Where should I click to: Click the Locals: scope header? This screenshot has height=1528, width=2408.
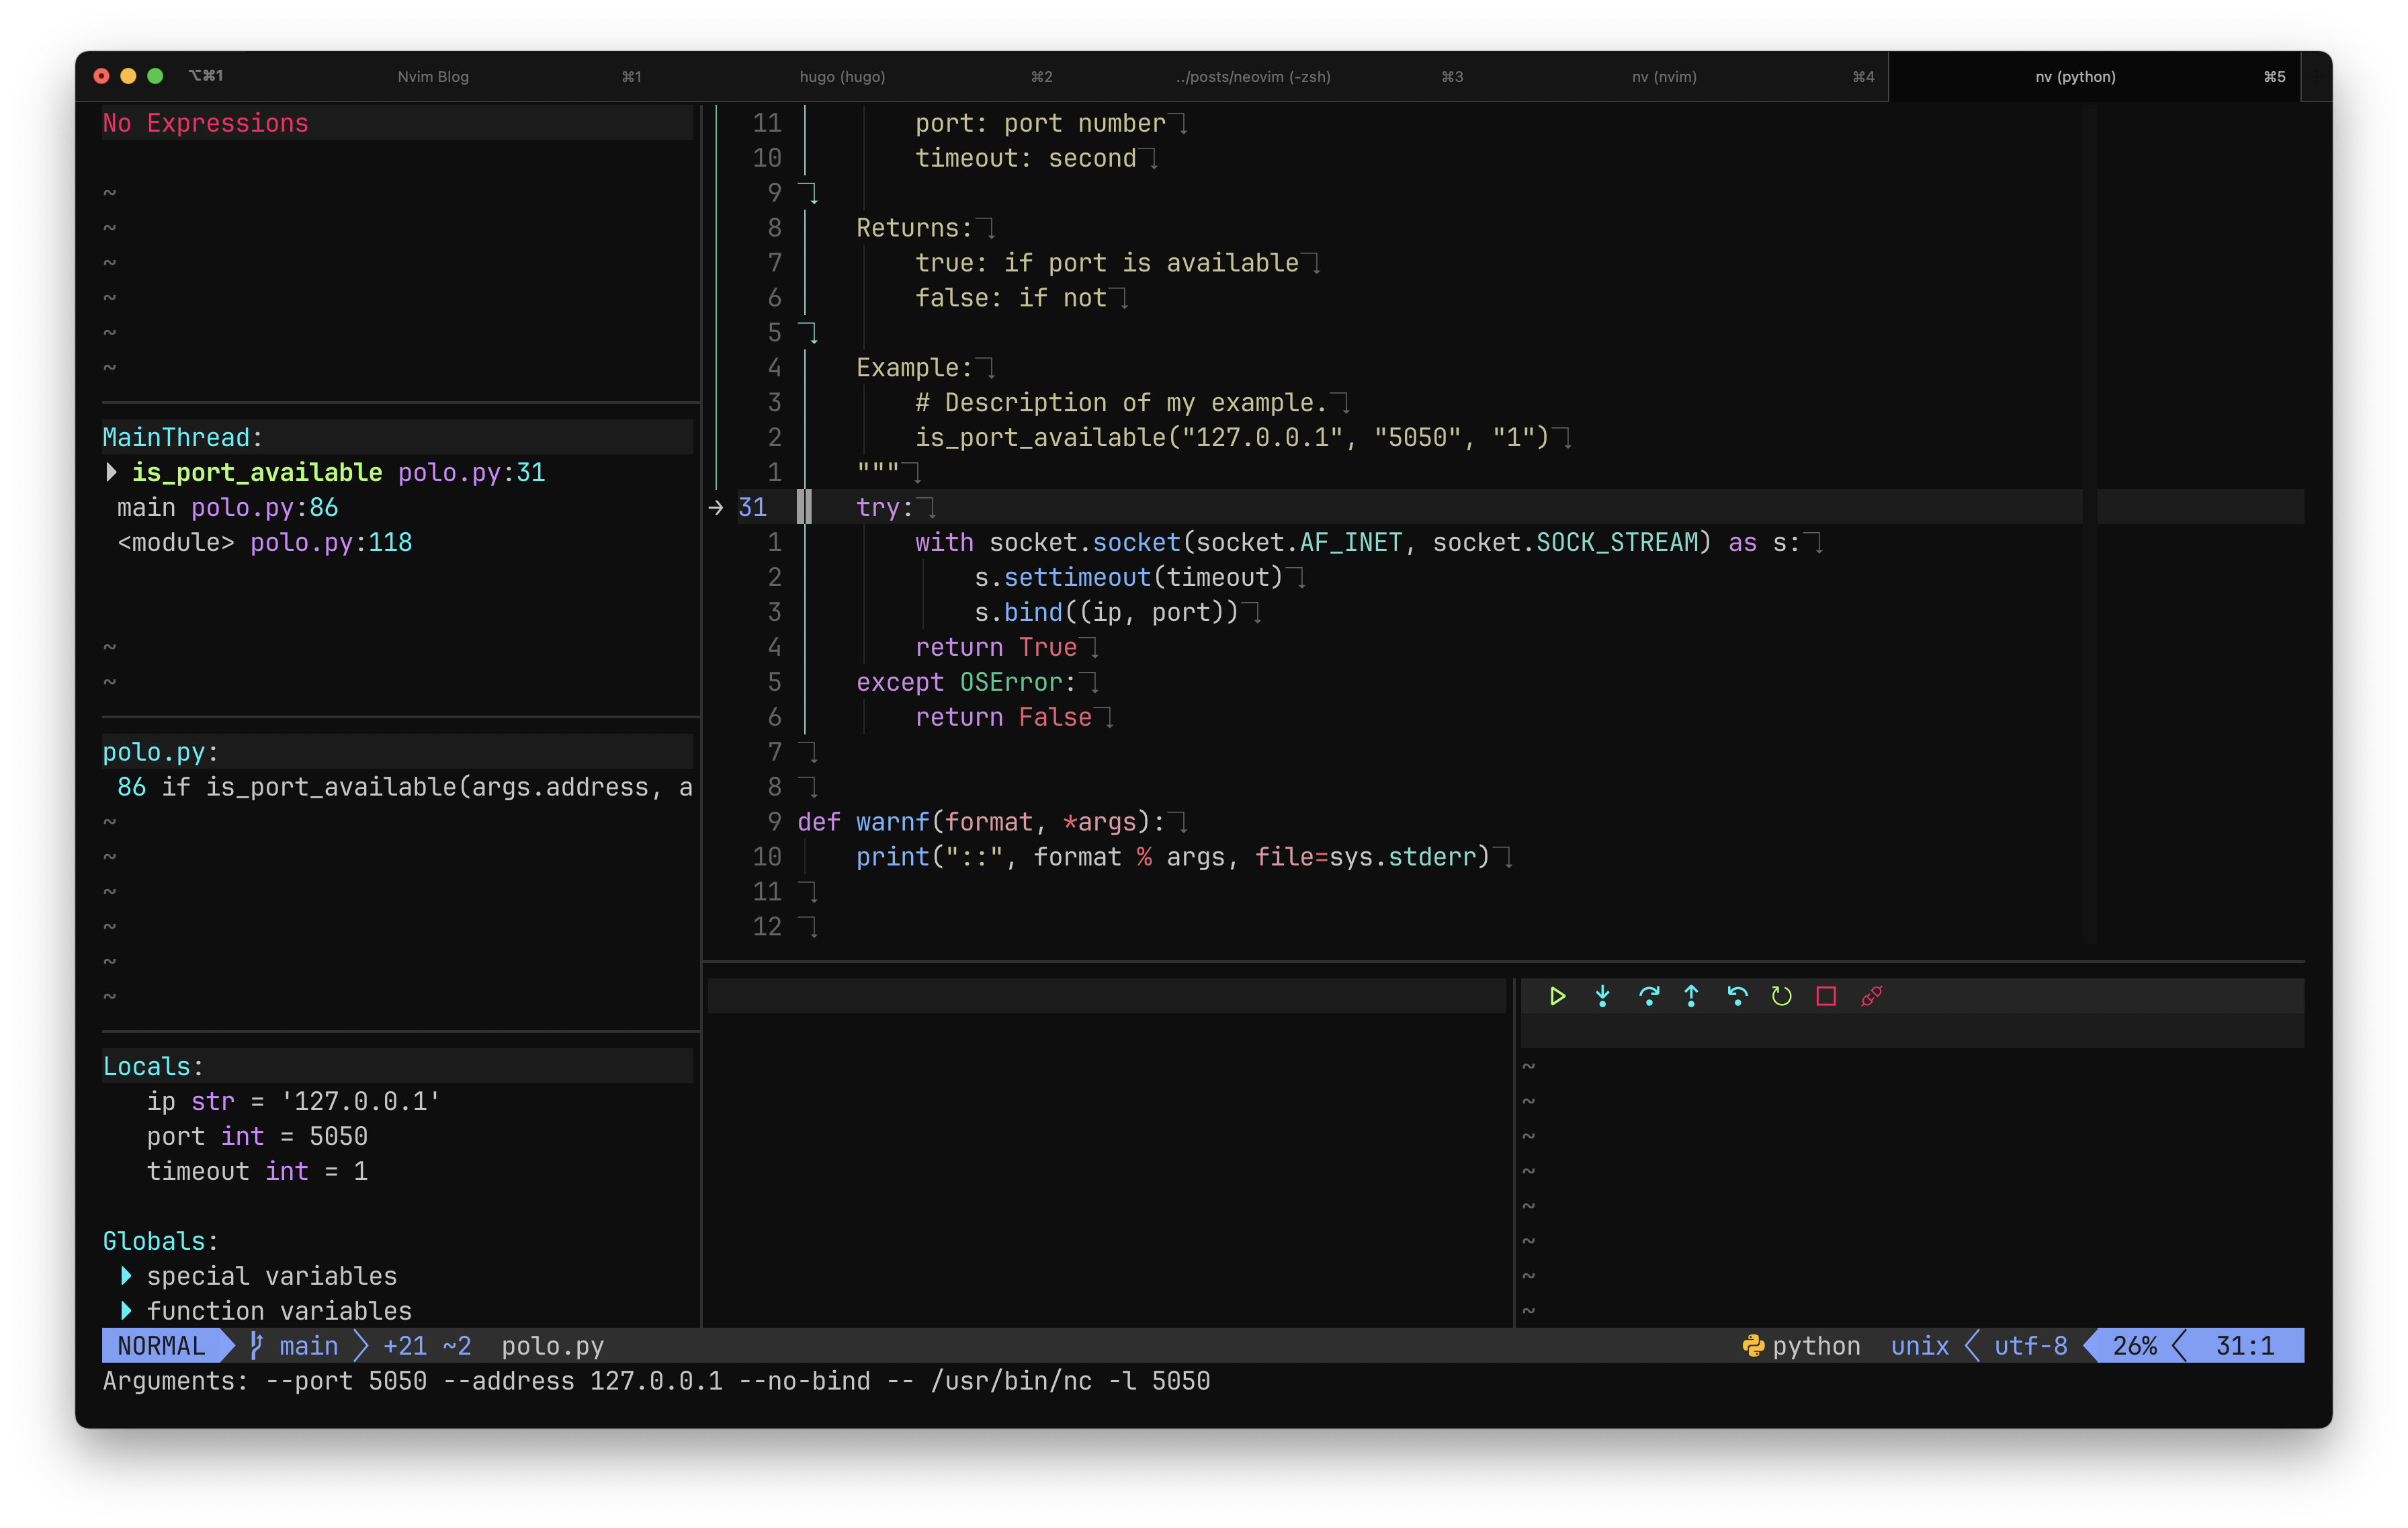pyautogui.click(x=153, y=1067)
